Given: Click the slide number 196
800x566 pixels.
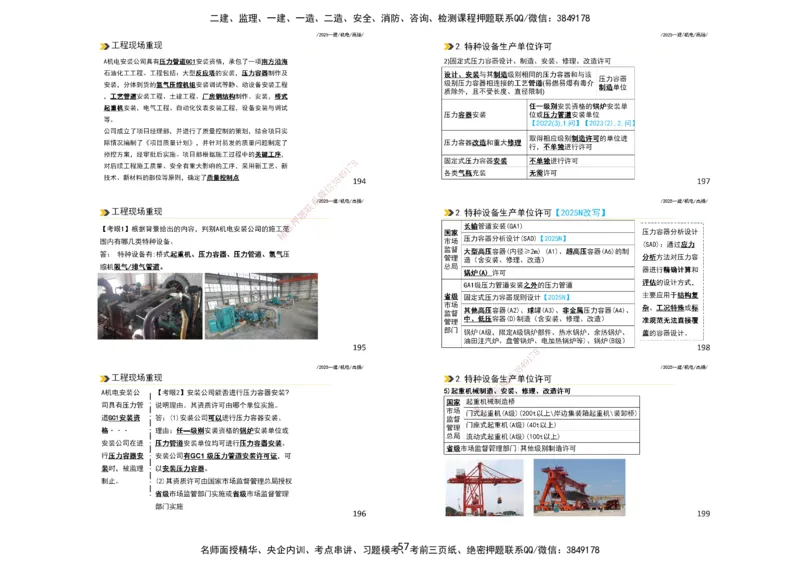Looking at the screenshot, I should (x=359, y=513).
